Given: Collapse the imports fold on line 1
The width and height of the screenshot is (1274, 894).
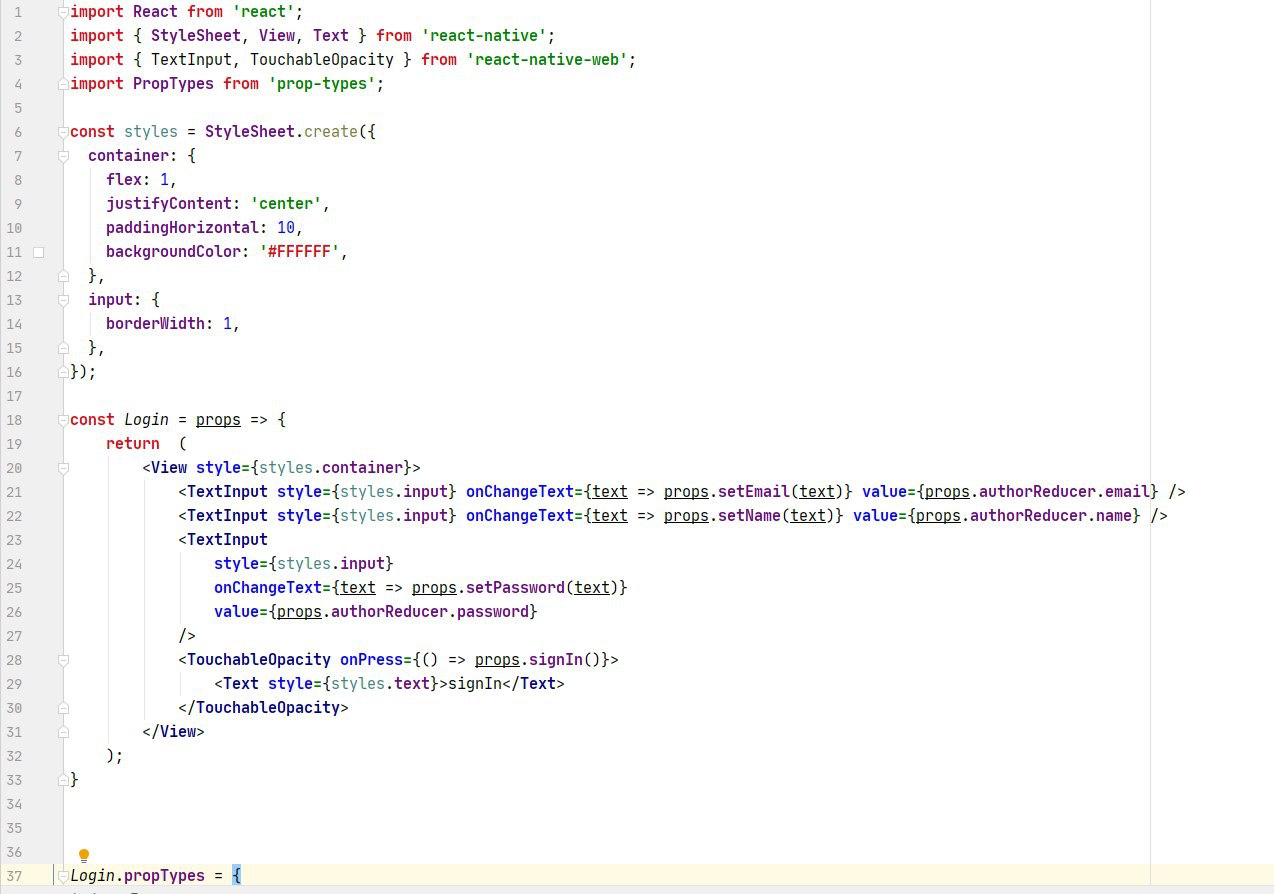Looking at the screenshot, I should [x=63, y=12].
